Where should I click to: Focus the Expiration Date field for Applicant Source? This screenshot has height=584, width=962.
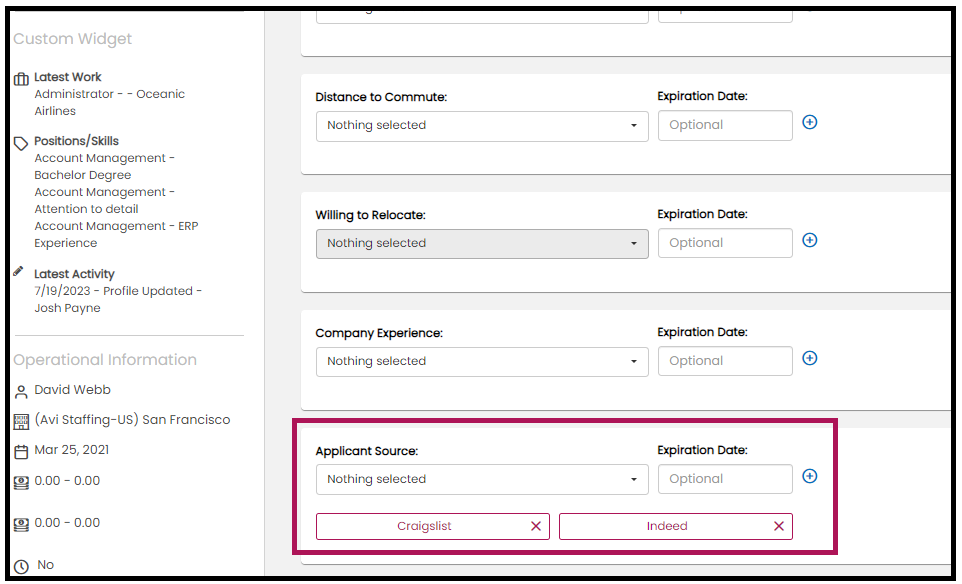725,479
